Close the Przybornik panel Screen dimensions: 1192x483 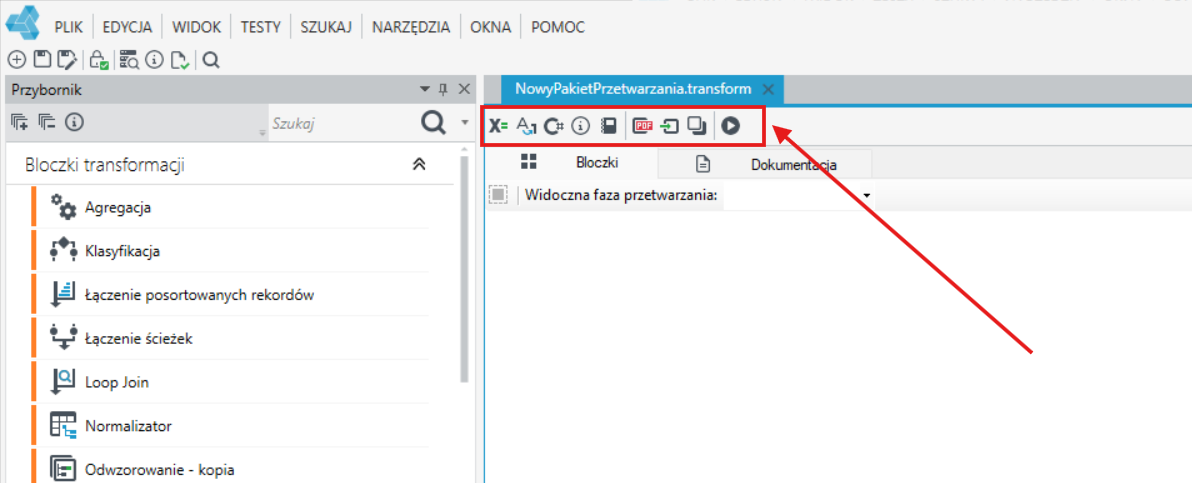(x=464, y=90)
